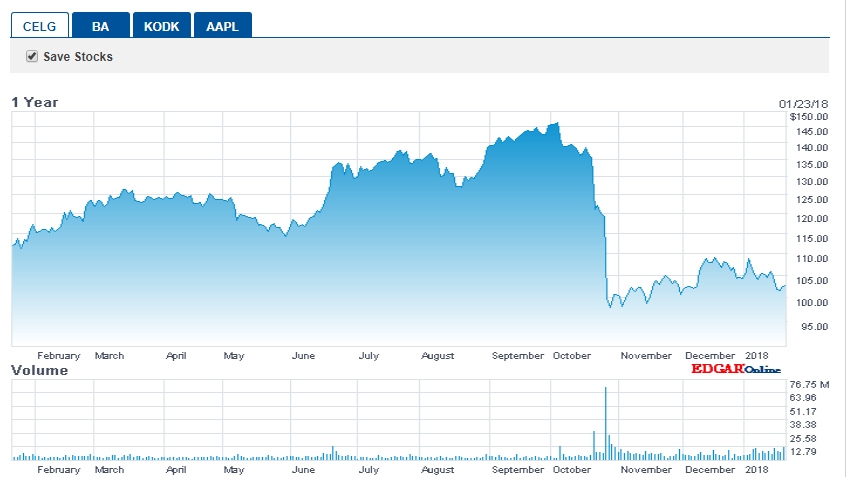Click February on the price chart axis

(x=59, y=356)
